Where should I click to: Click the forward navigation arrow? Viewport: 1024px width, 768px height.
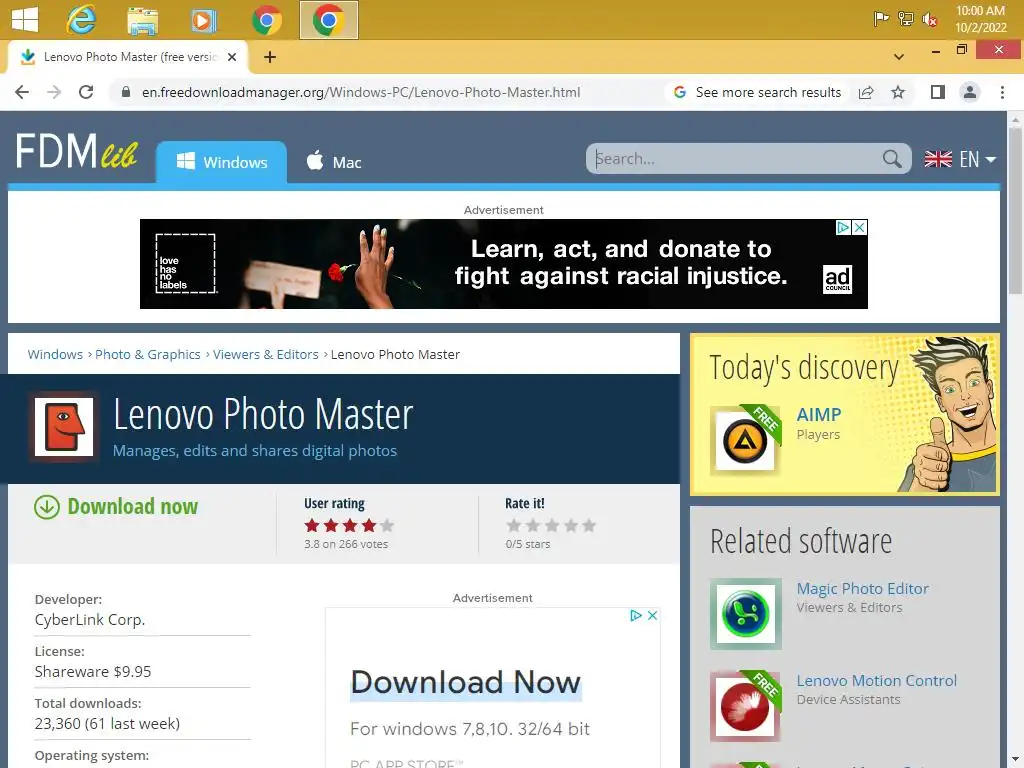tap(54, 92)
